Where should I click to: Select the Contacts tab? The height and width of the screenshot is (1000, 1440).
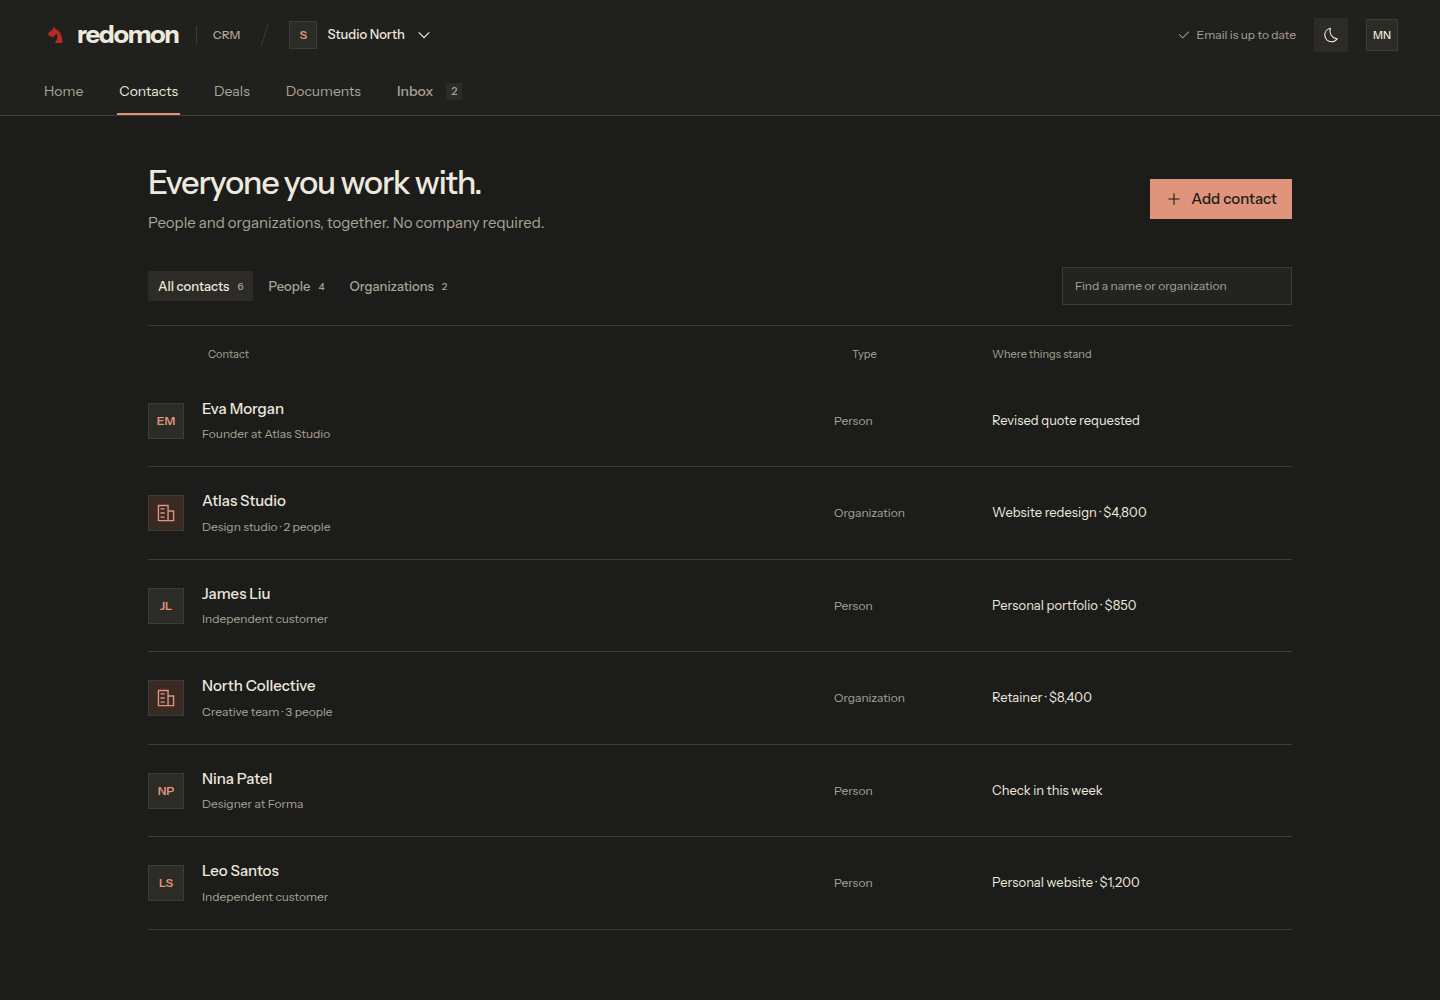tap(149, 91)
